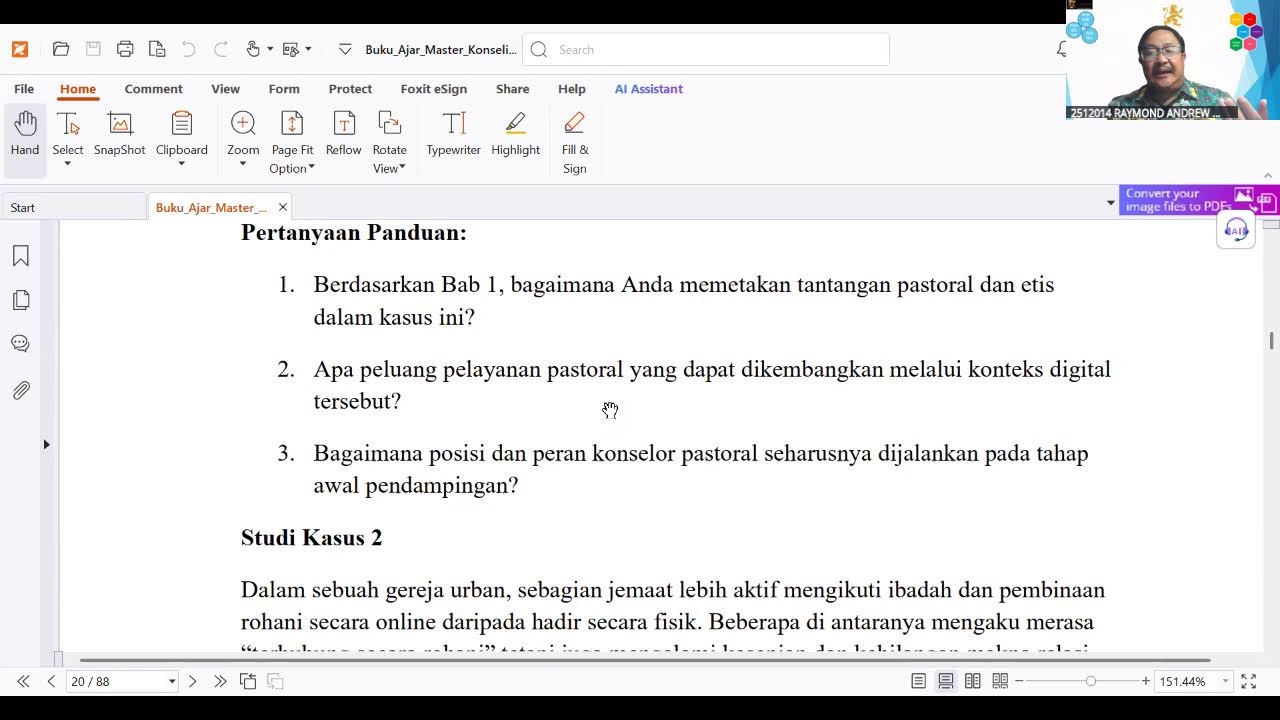Click the Convert image files to PDF banner

click(x=1198, y=200)
